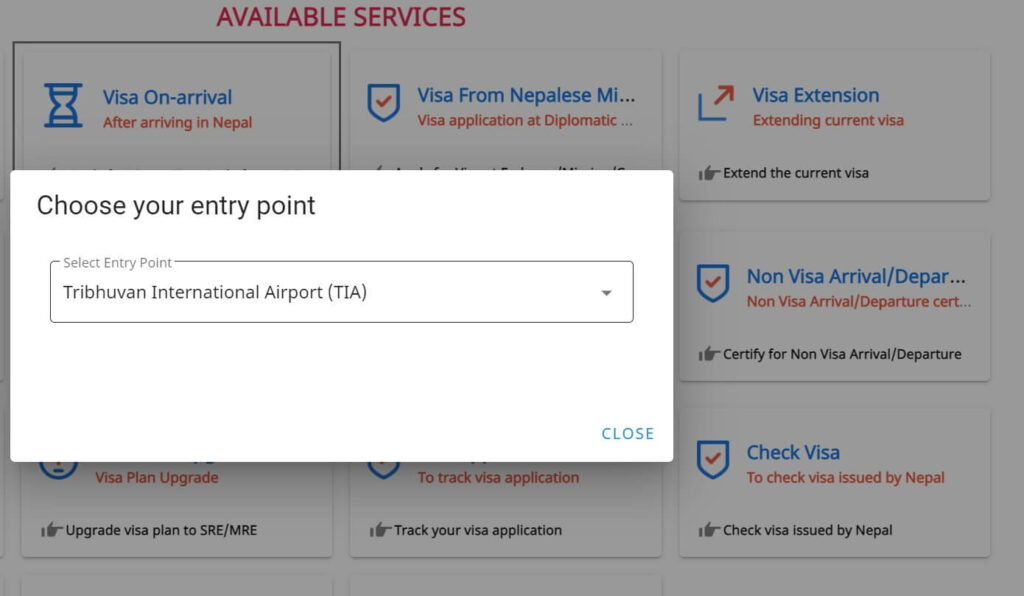Open Visa From Nepalese Mission title
1024x596 pixels.
point(526,95)
